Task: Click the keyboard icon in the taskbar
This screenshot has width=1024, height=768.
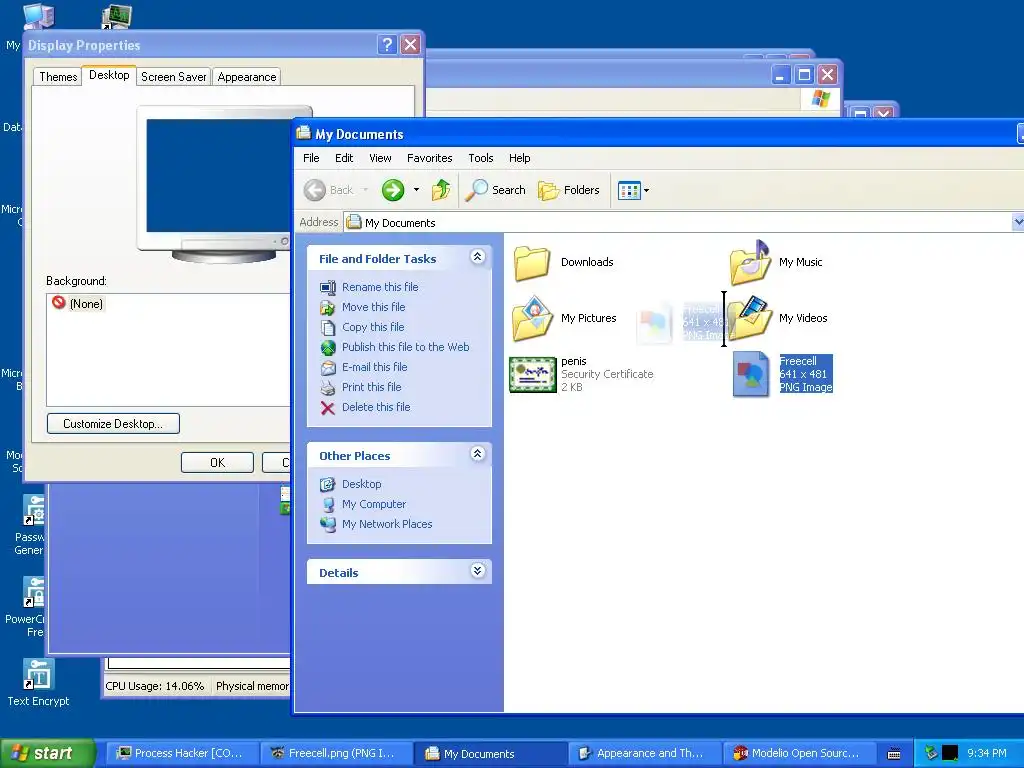Action: (894, 754)
